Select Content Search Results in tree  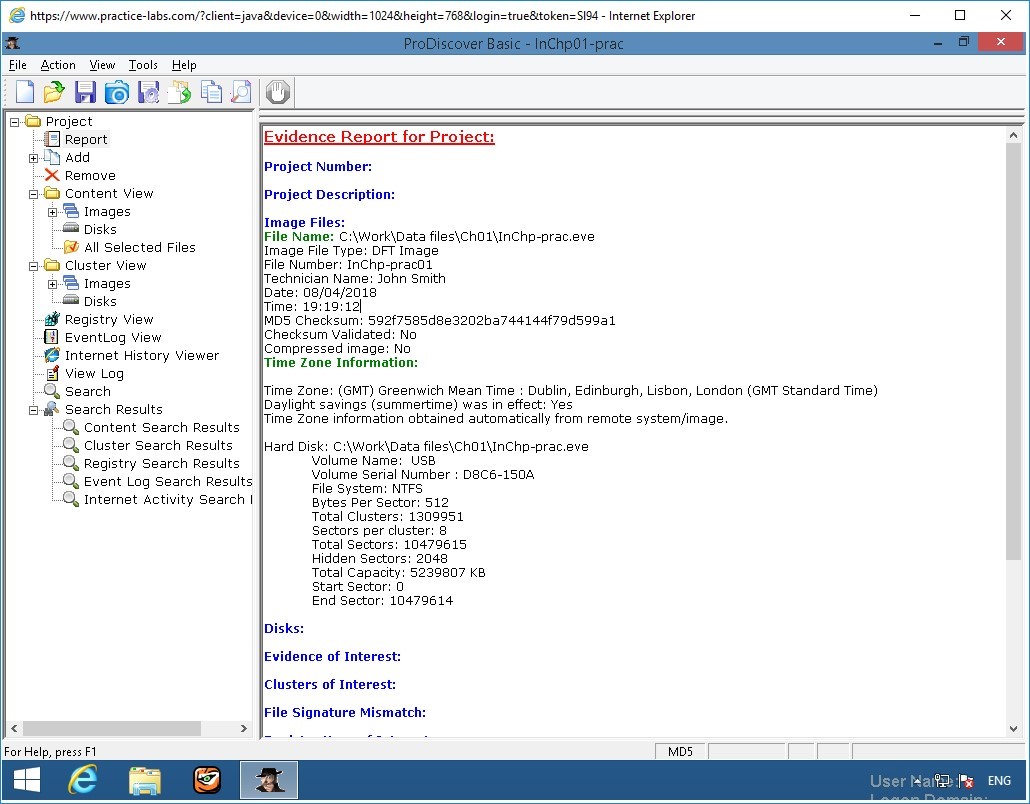(162, 428)
